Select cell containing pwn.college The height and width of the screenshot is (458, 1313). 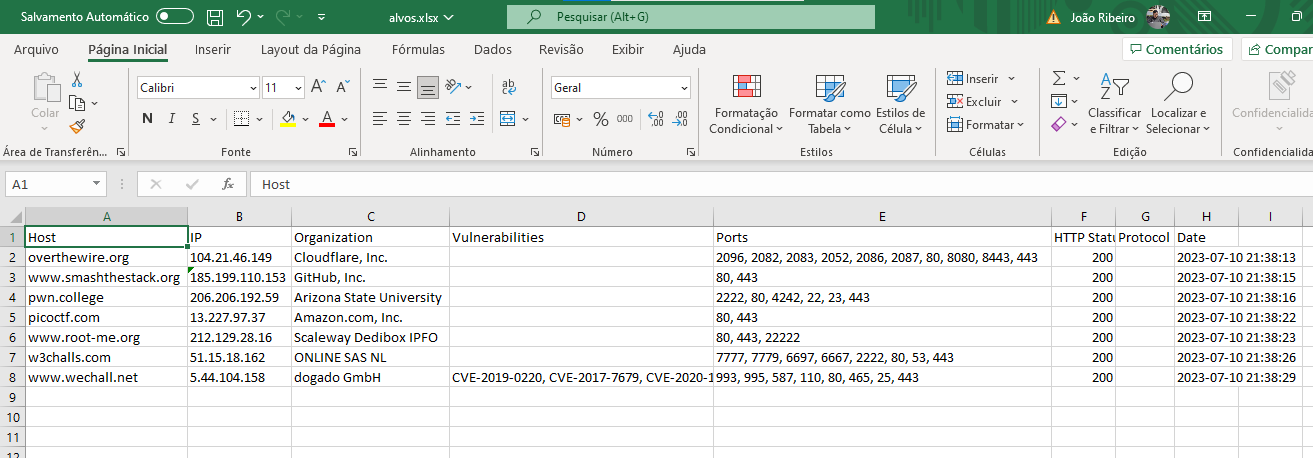click(x=106, y=297)
